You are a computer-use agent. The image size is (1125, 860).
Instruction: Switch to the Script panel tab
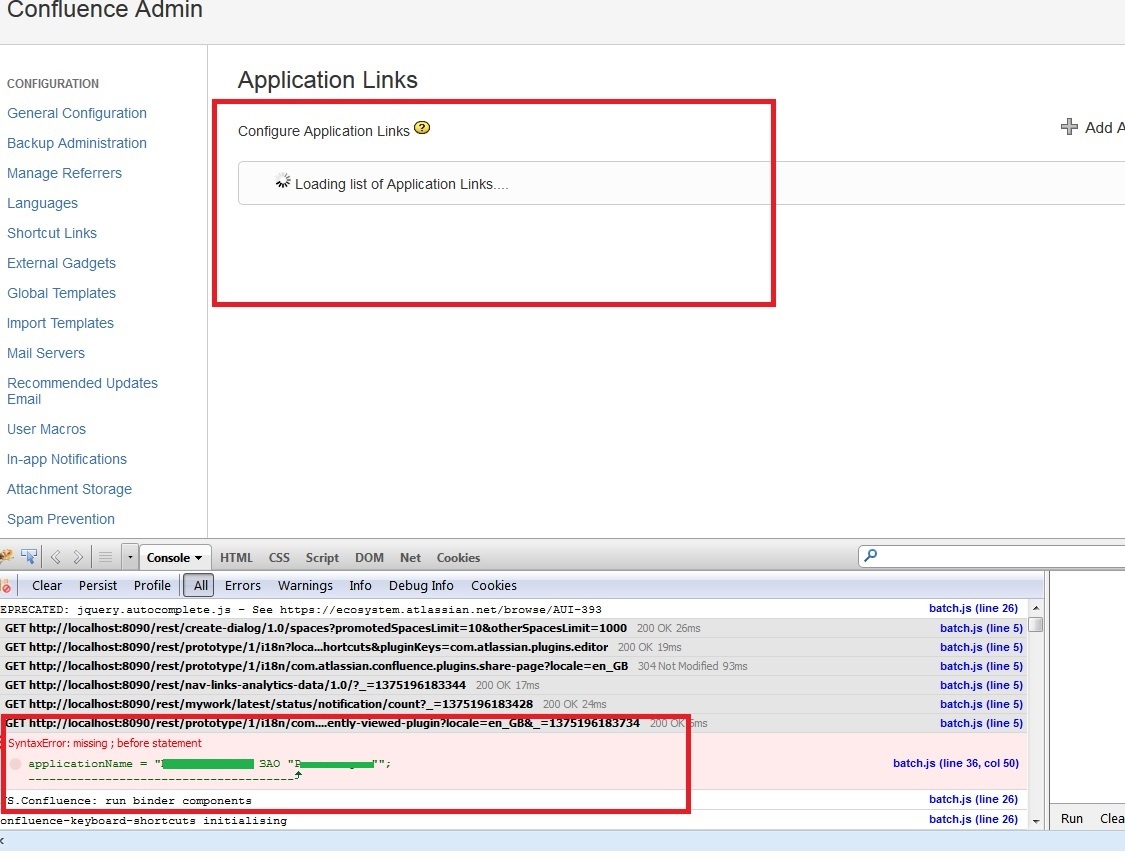pos(322,557)
